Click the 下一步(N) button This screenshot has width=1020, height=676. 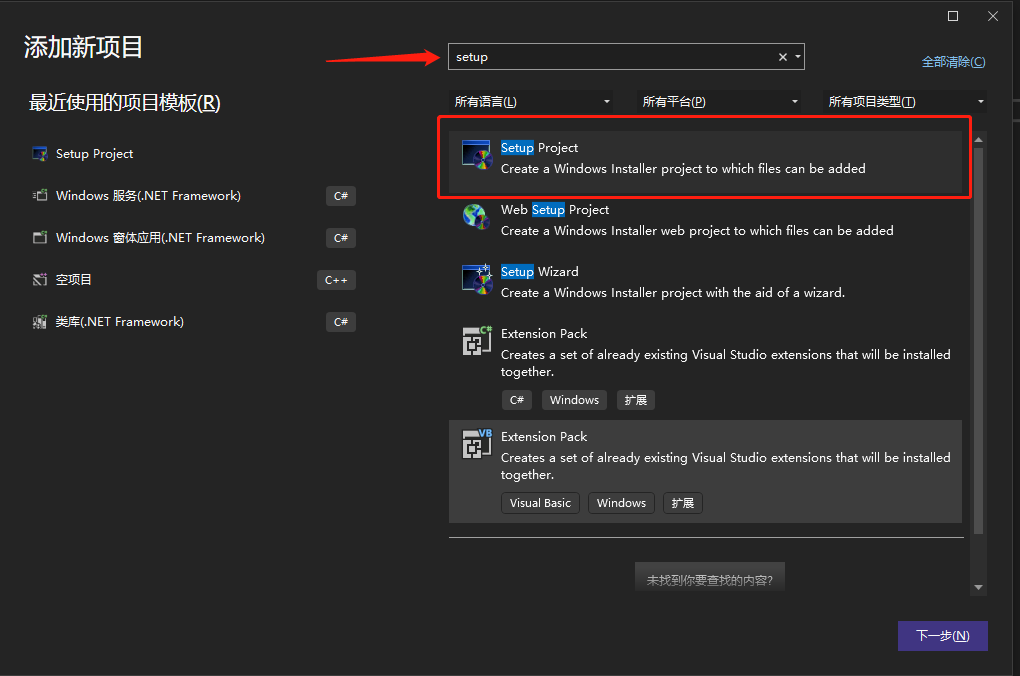[x=943, y=636]
